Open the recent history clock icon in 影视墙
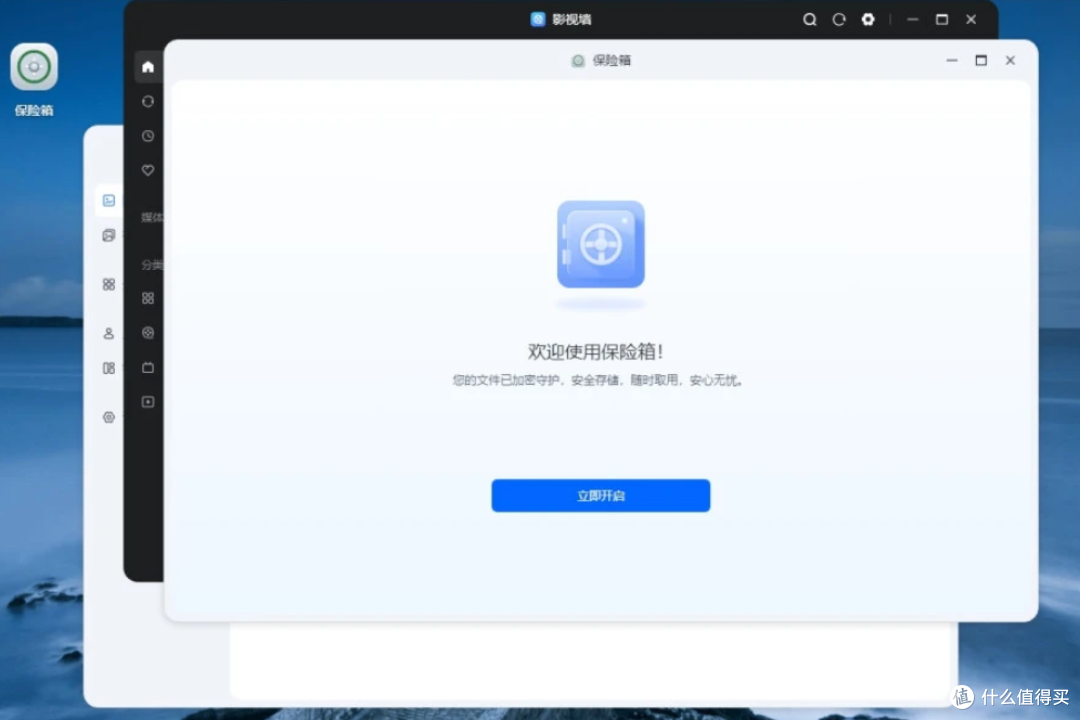This screenshot has width=1080, height=720. (x=148, y=136)
